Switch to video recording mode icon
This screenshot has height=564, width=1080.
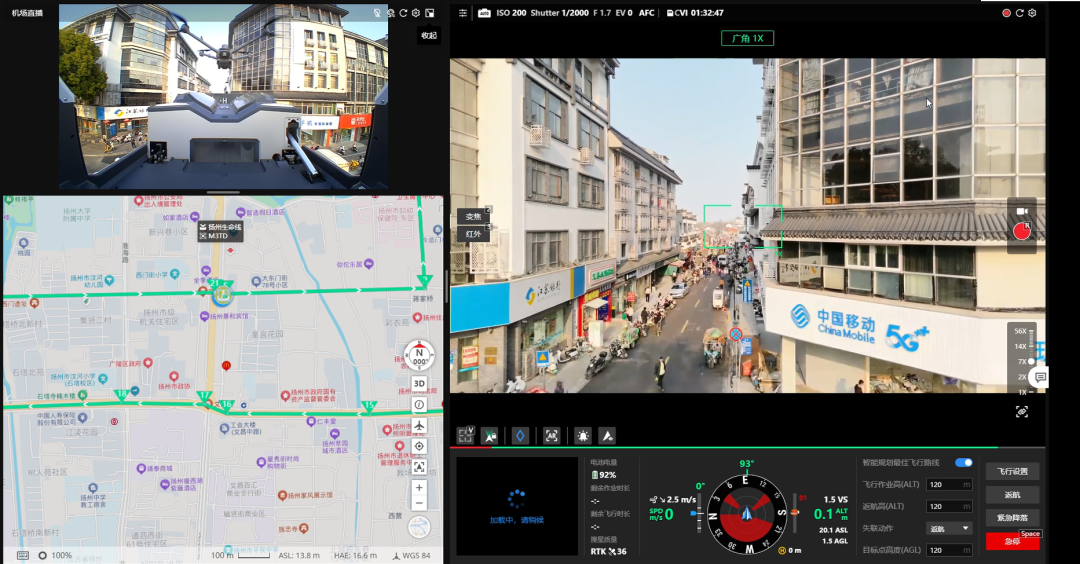coord(1022,211)
